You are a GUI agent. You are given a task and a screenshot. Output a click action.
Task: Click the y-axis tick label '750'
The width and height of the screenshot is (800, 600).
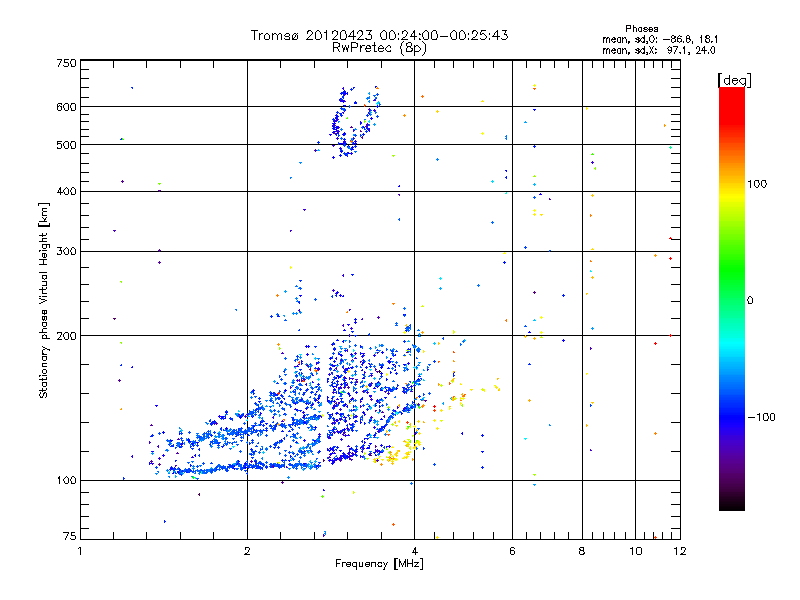[66, 63]
